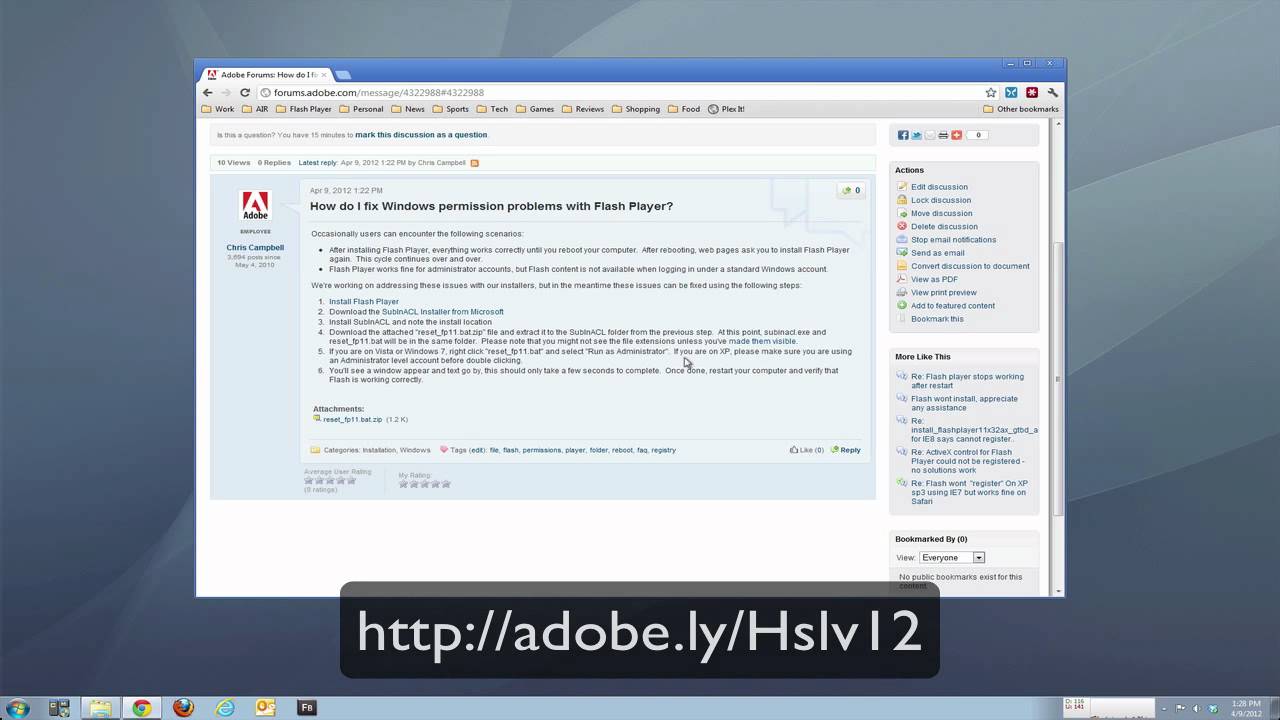Click the Like (0) link
Viewport: 1280px width, 720px height.
coord(807,450)
